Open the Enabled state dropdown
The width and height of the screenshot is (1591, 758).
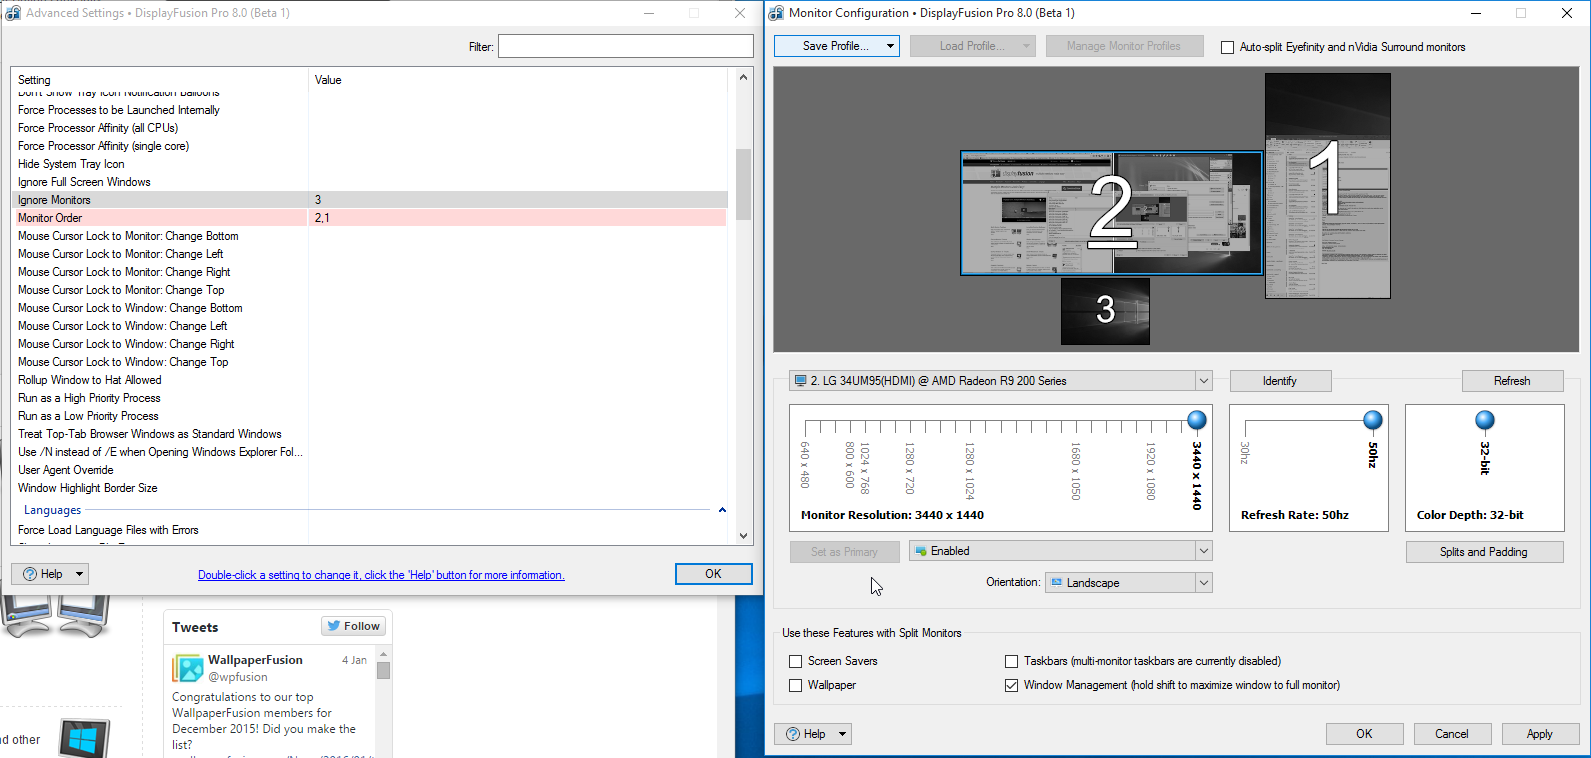pos(1204,551)
